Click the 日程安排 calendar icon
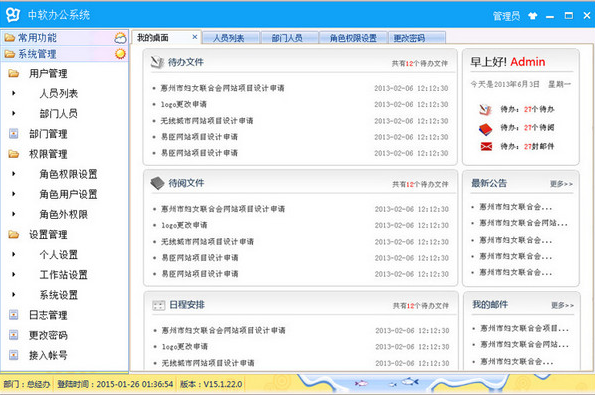The width and height of the screenshot is (595, 395). [x=158, y=305]
